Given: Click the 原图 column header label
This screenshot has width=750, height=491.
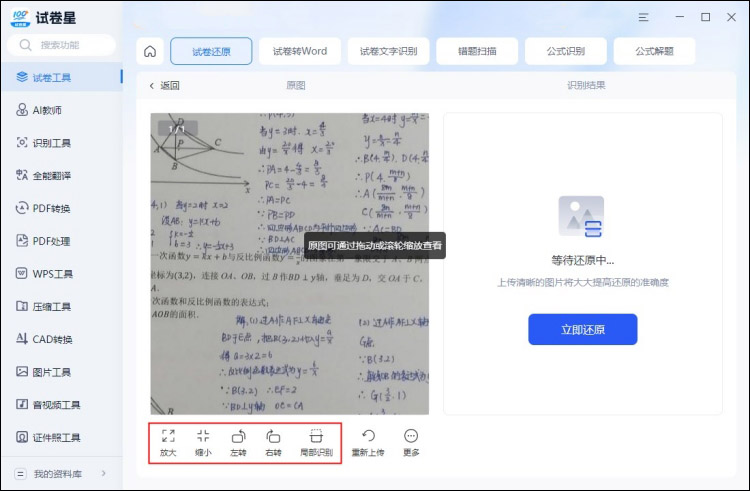Looking at the screenshot, I should tap(296, 86).
